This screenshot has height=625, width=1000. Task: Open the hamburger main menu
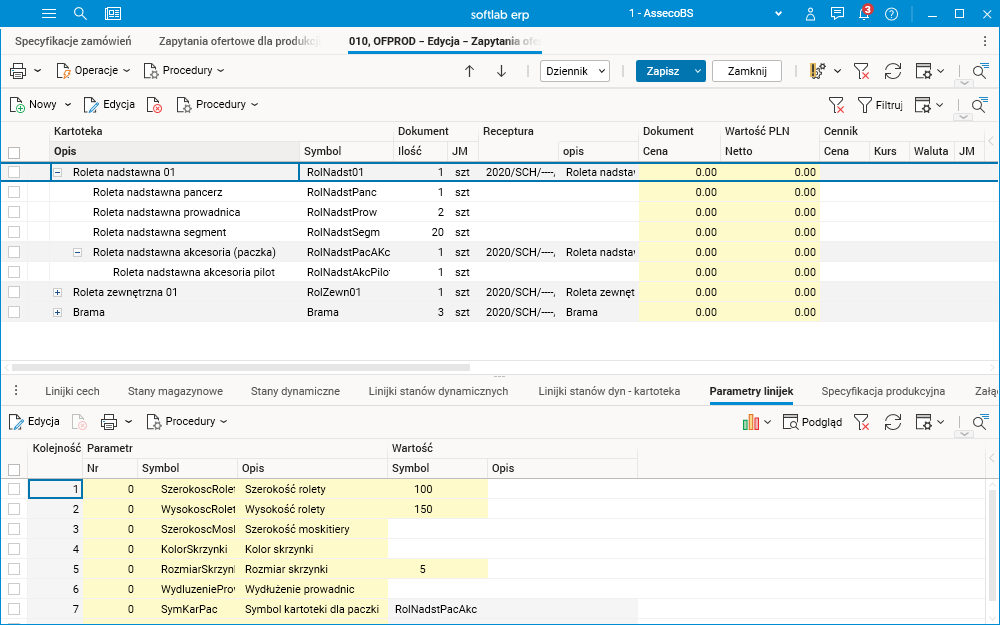click(48, 13)
